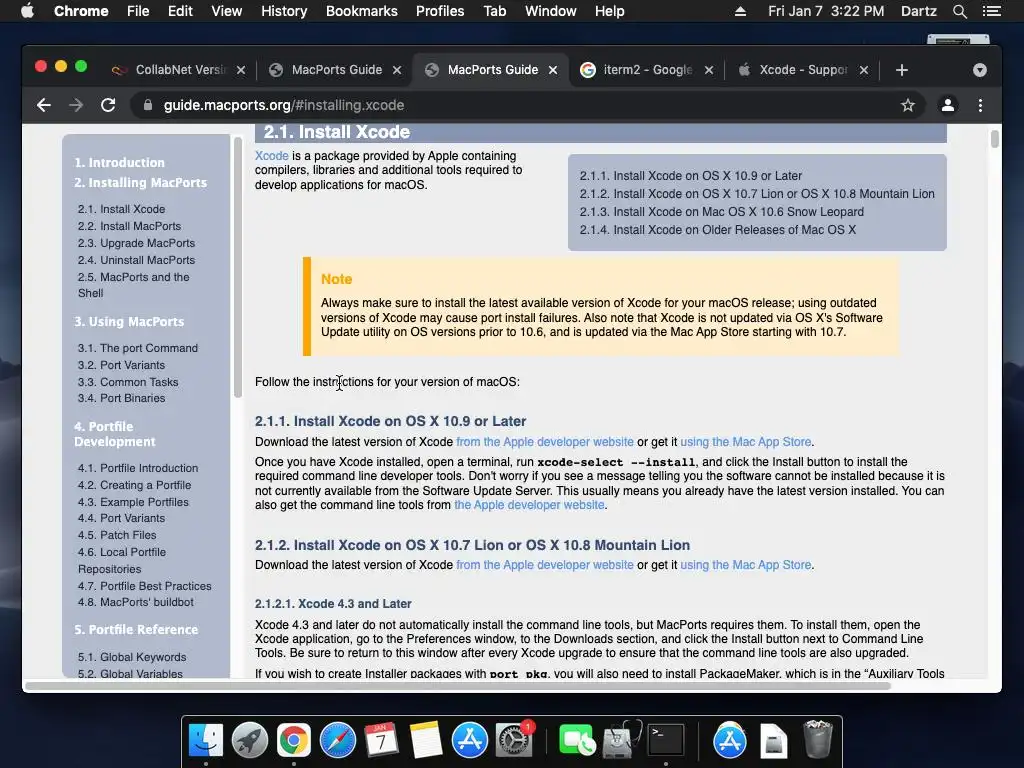The height and width of the screenshot is (768, 1024).
Task: Open the Bookmarks menu
Action: 362,11
